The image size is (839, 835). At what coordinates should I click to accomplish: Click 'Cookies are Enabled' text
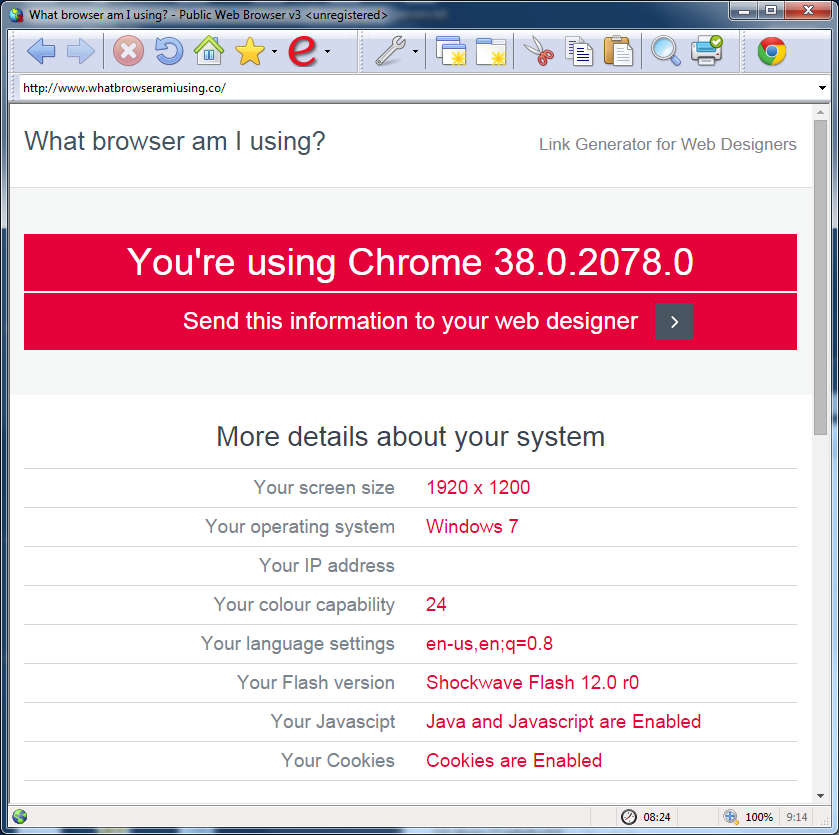tap(514, 761)
